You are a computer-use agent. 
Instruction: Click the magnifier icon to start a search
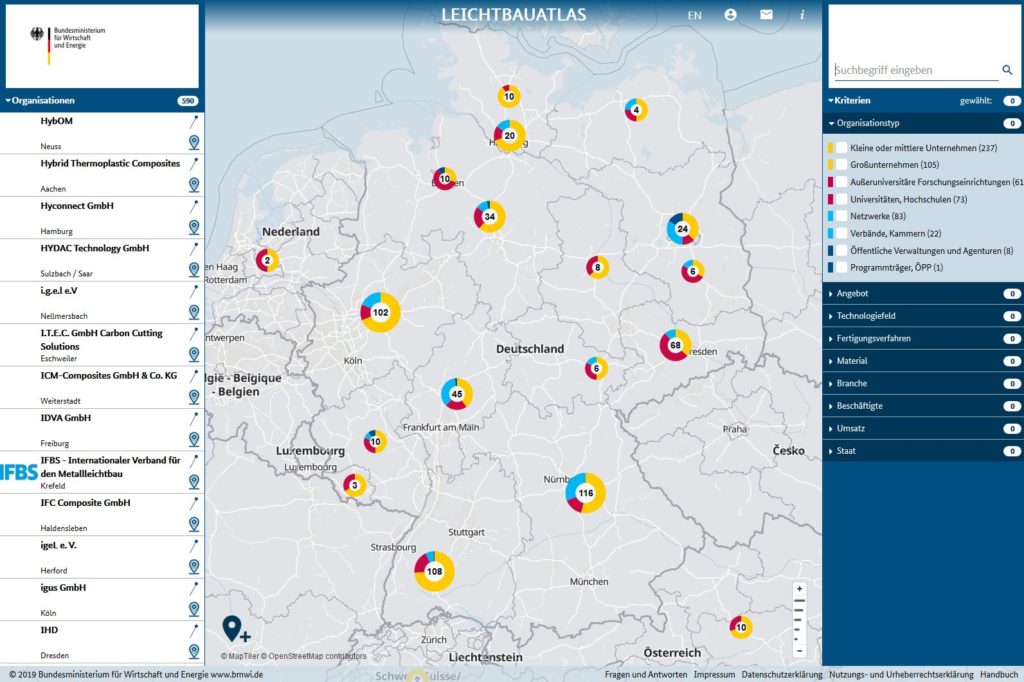click(1007, 70)
